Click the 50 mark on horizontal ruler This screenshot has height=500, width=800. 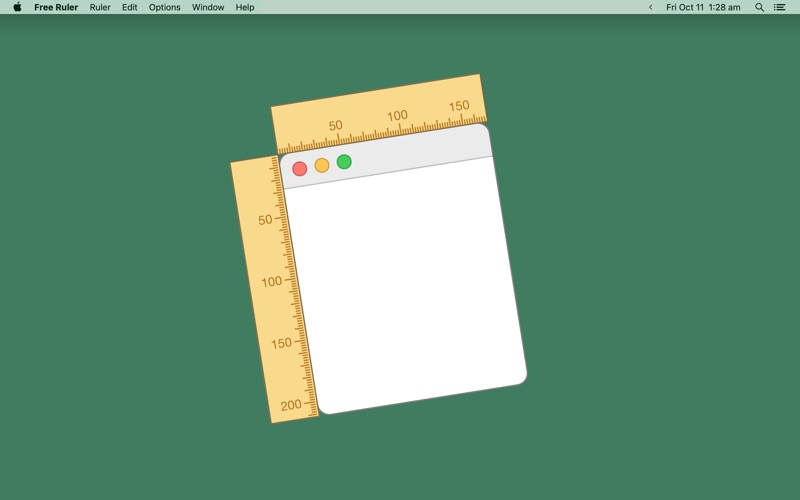pos(335,126)
